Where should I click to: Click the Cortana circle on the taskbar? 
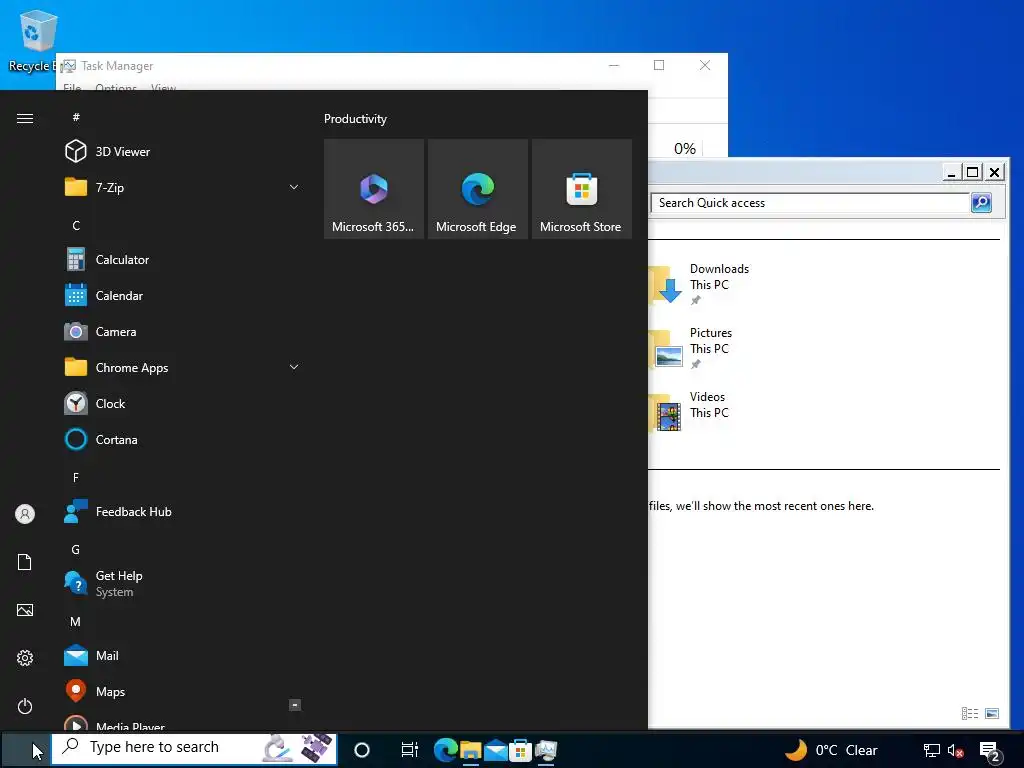click(362, 750)
